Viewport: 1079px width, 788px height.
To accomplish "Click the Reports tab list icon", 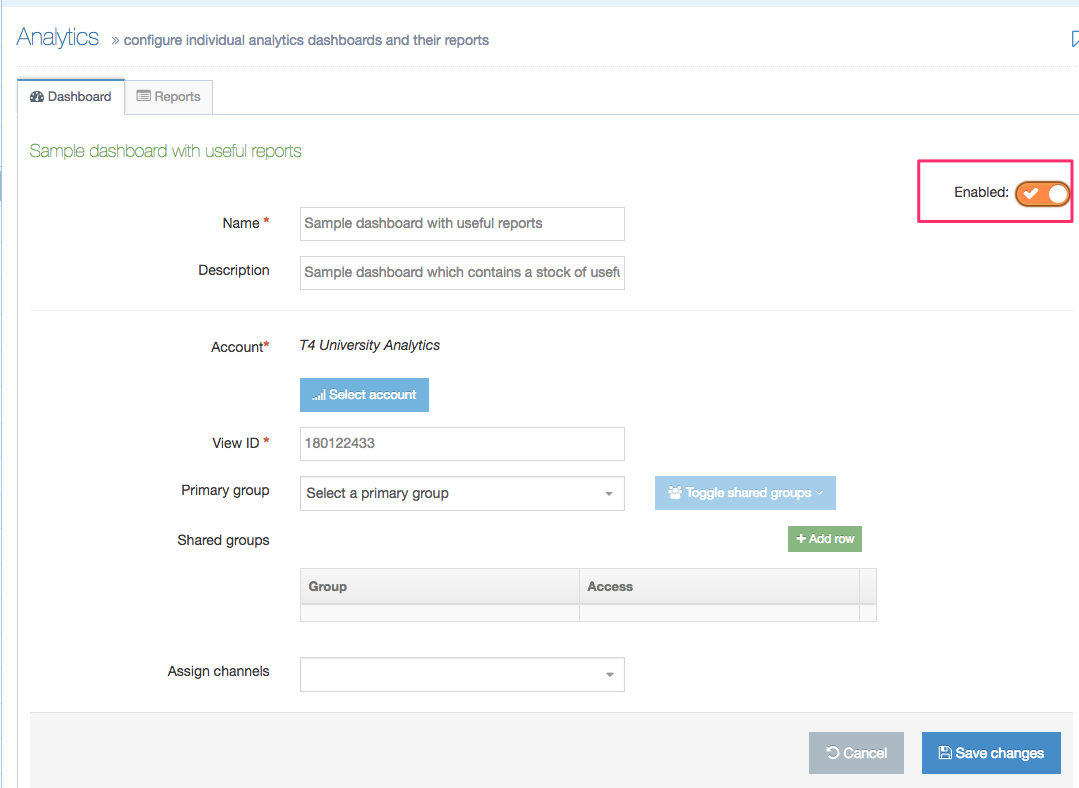I will (144, 97).
